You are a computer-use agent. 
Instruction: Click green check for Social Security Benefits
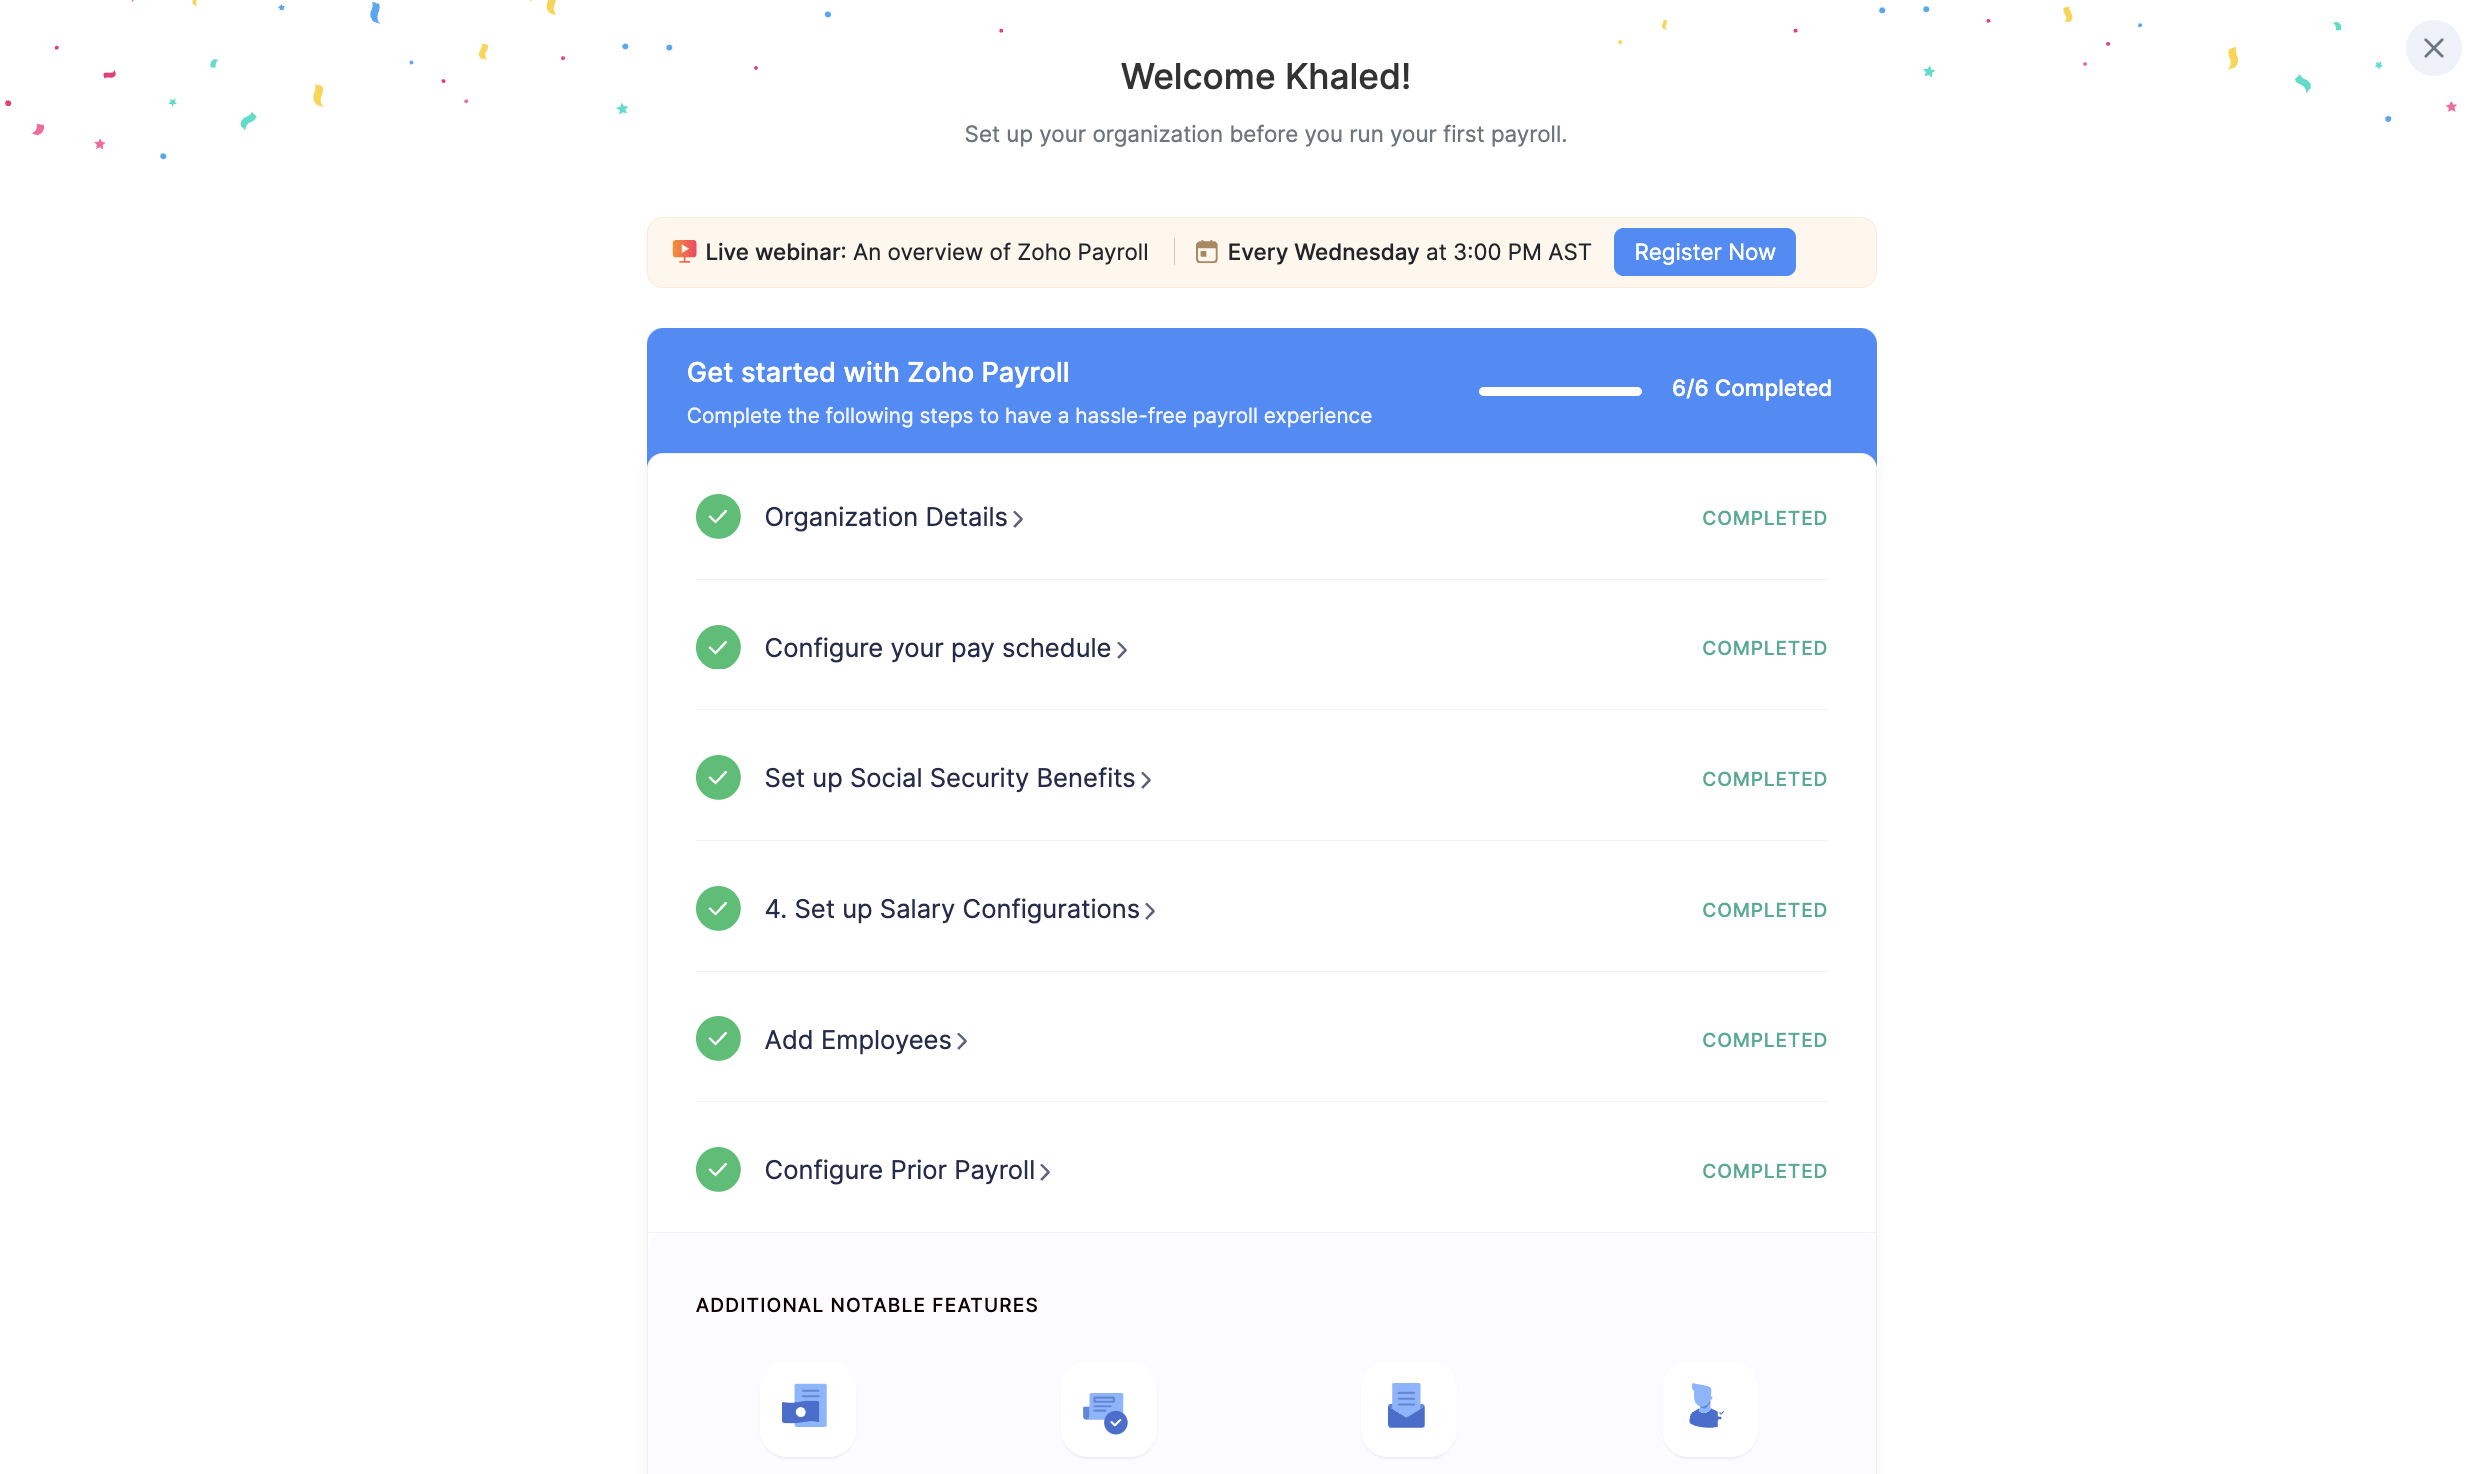tap(718, 778)
